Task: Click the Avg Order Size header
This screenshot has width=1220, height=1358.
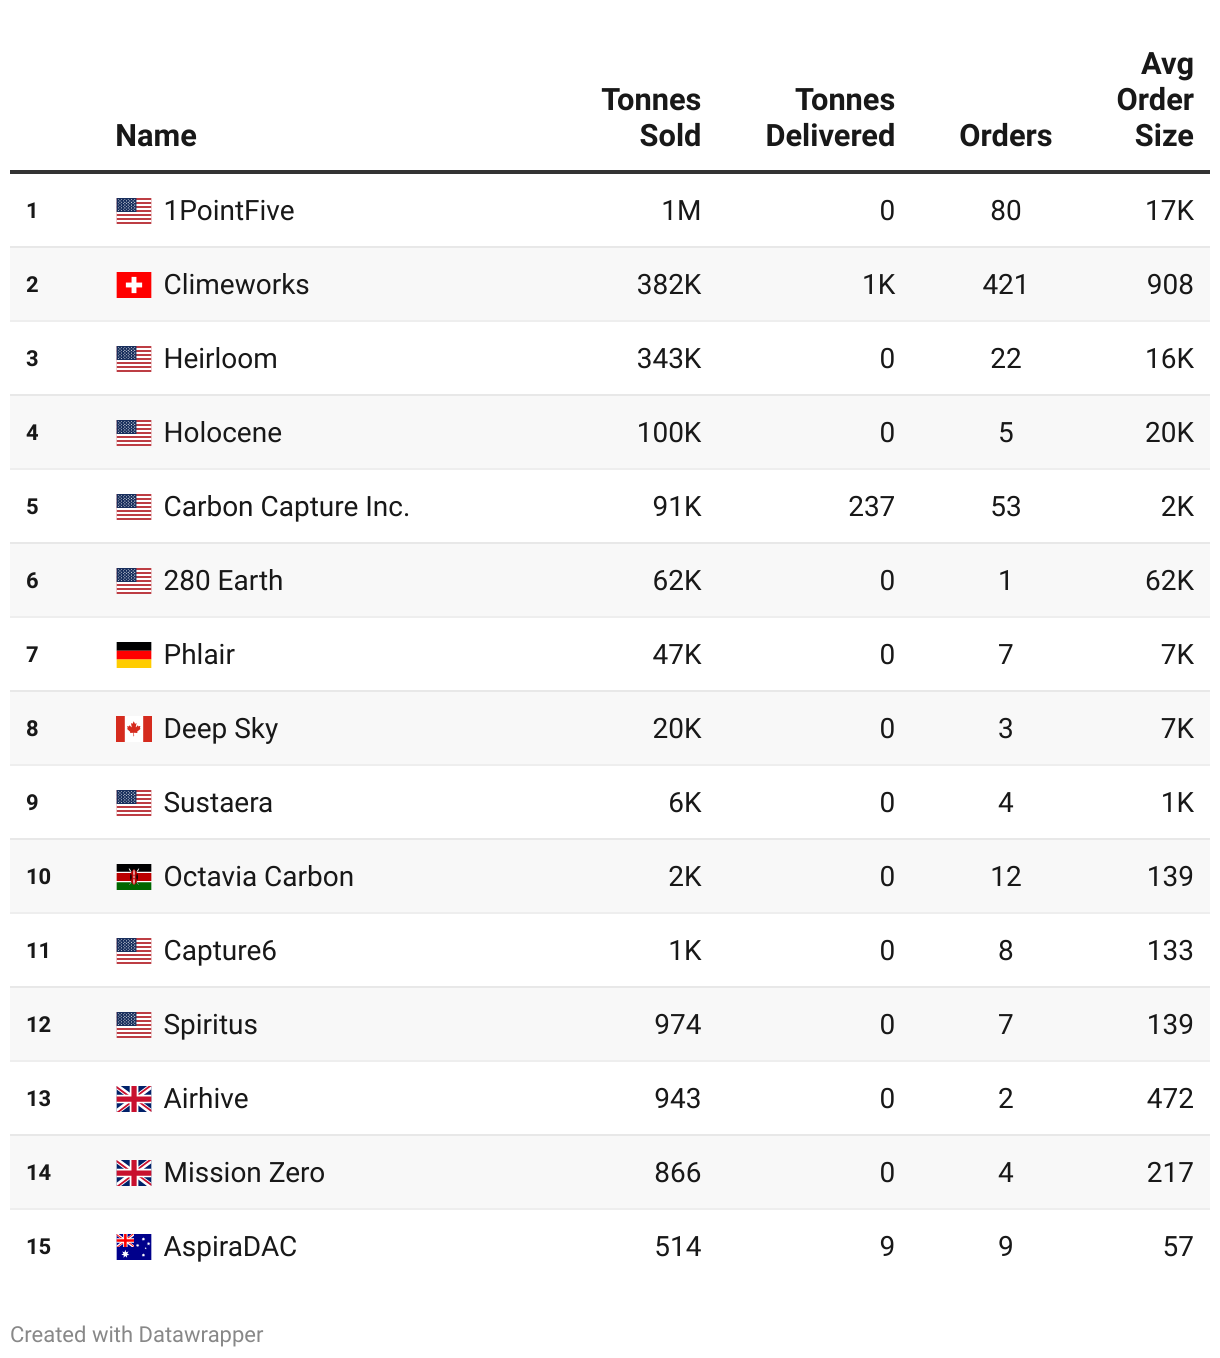Action: click(1155, 100)
